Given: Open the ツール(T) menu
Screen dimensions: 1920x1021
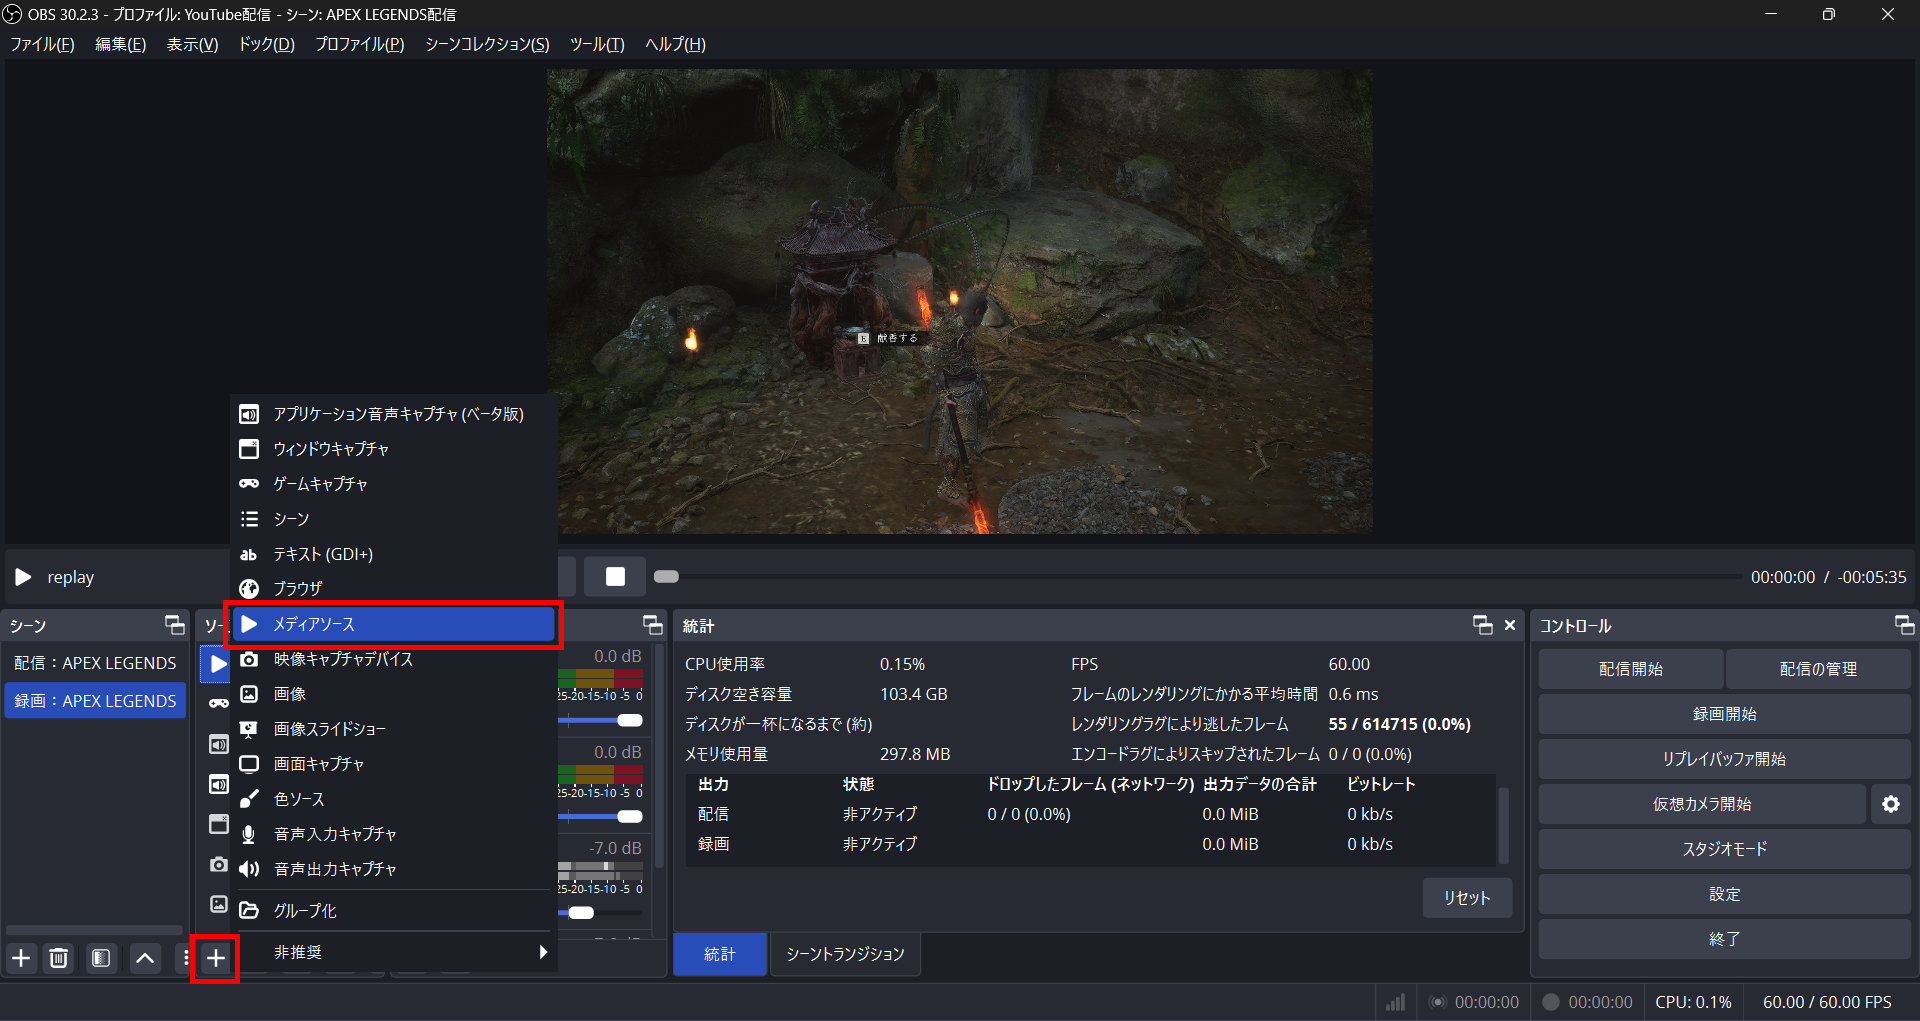Looking at the screenshot, I should (x=597, y=44).
